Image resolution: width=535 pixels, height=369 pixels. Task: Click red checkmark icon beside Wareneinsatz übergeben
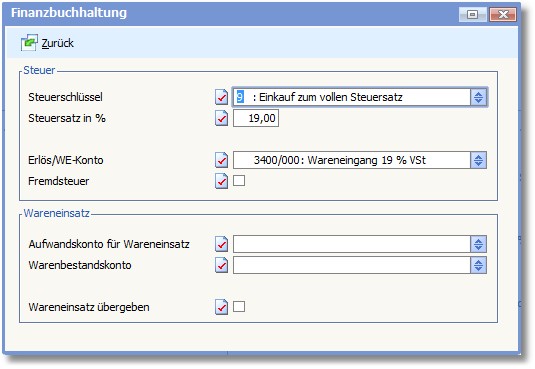coord(221,307)
